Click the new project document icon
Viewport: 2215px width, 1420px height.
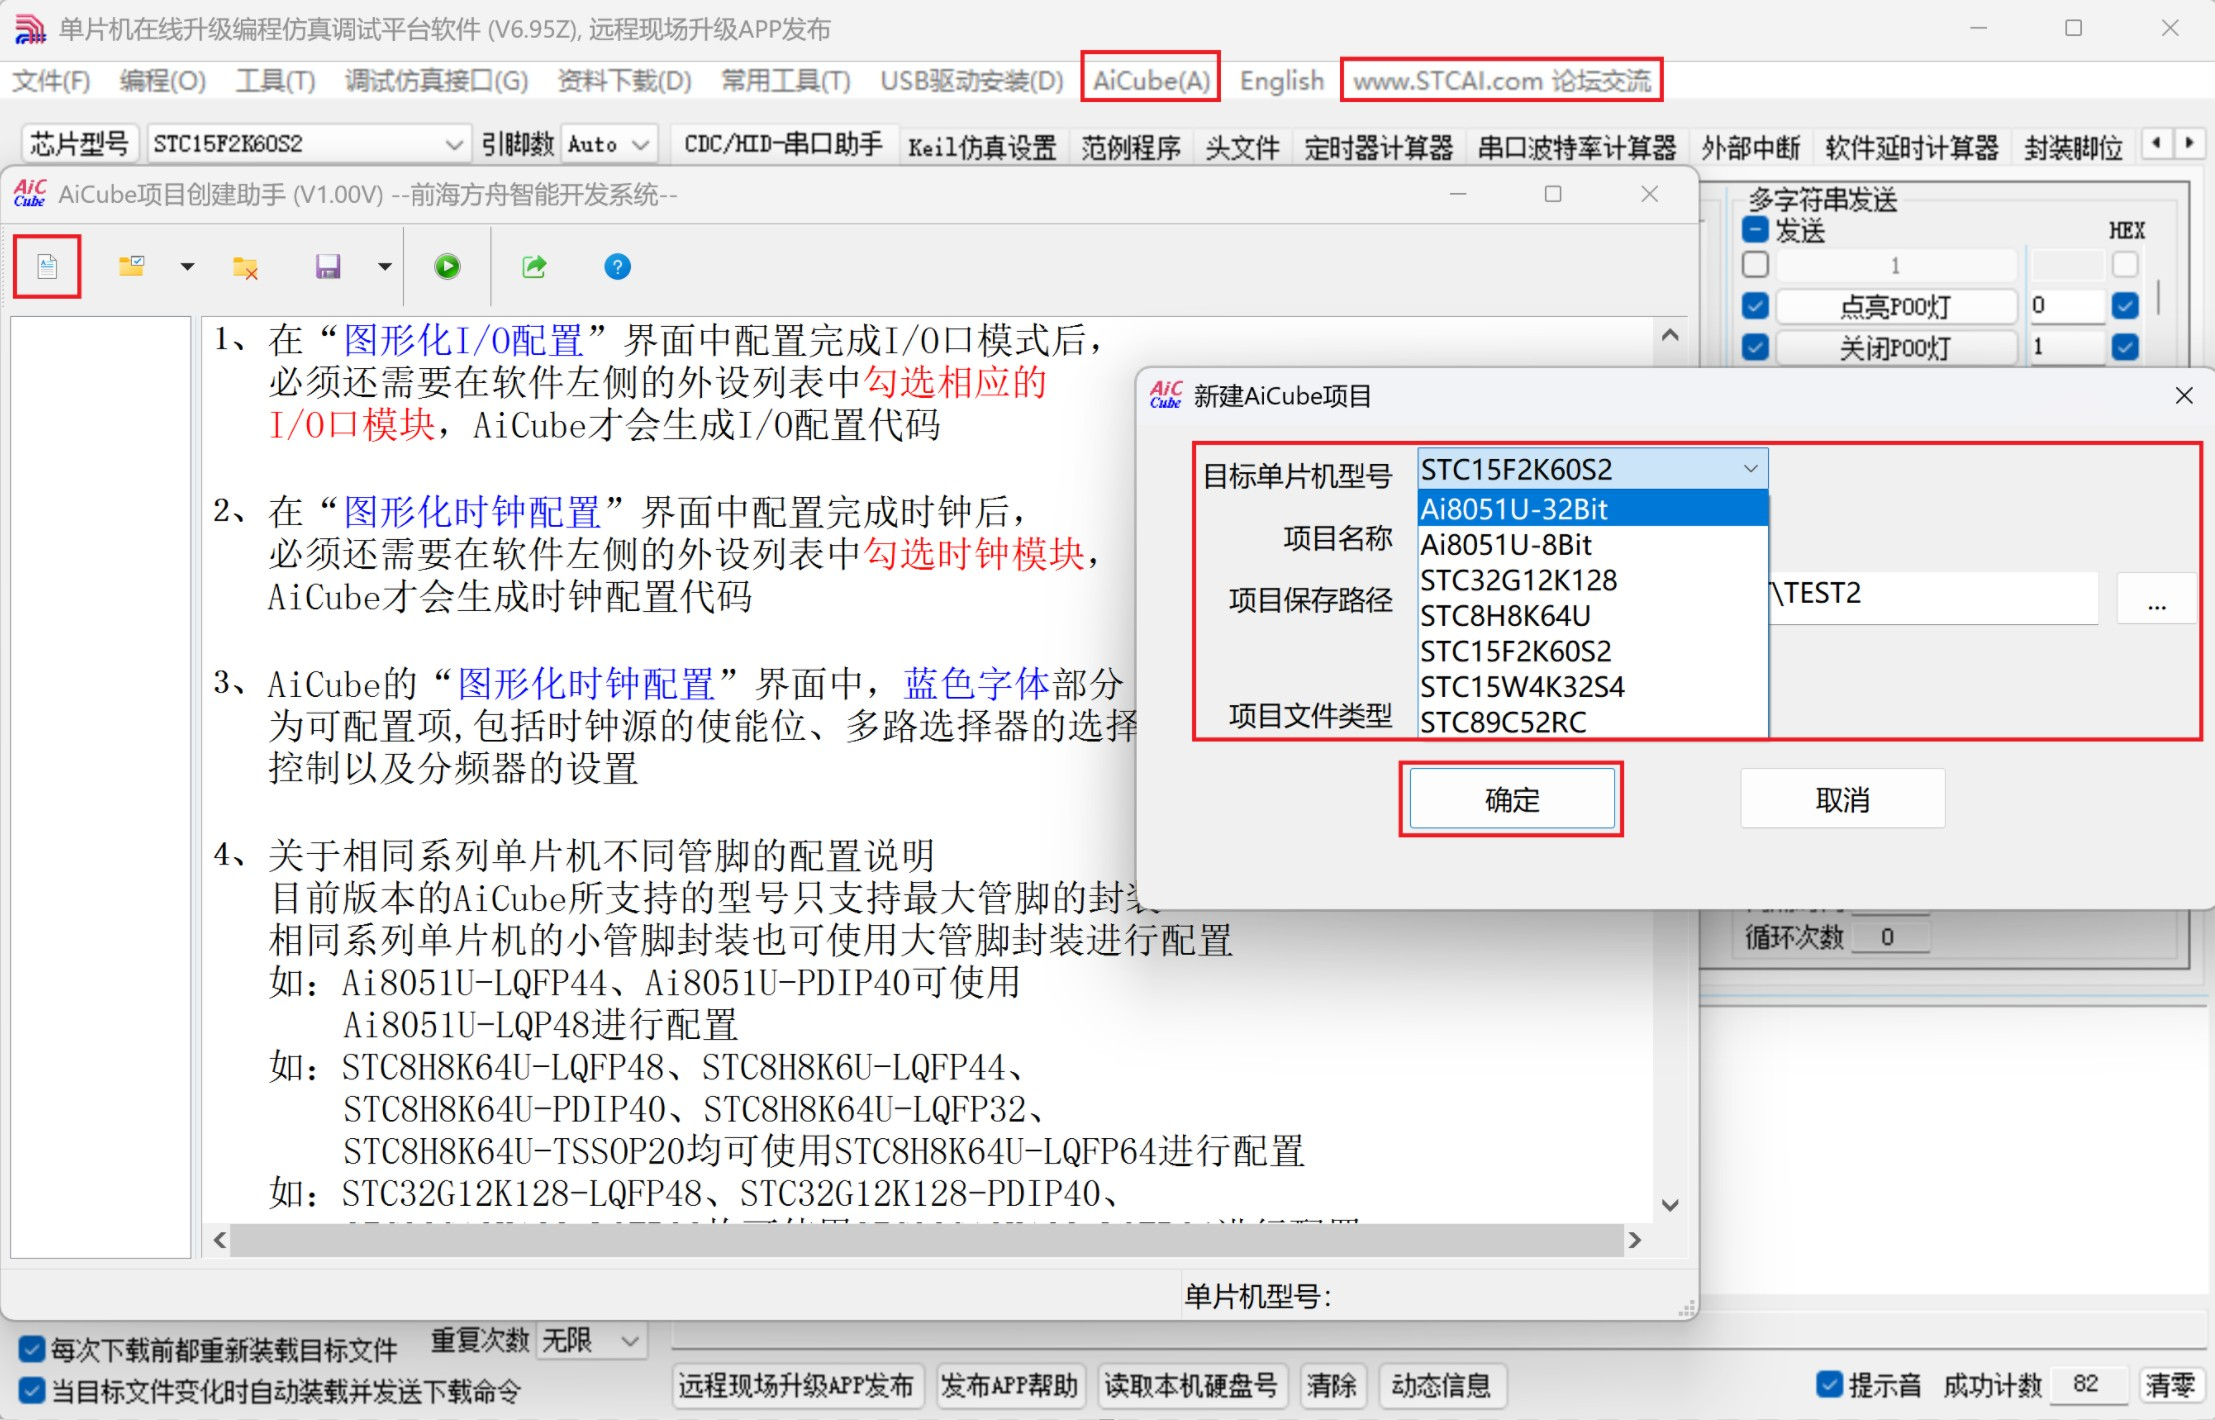point(47,267)
